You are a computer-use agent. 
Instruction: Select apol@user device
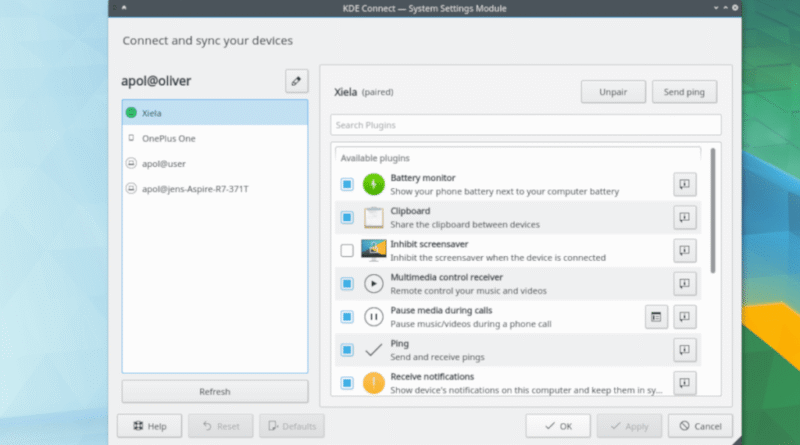[x=215, y=163]
